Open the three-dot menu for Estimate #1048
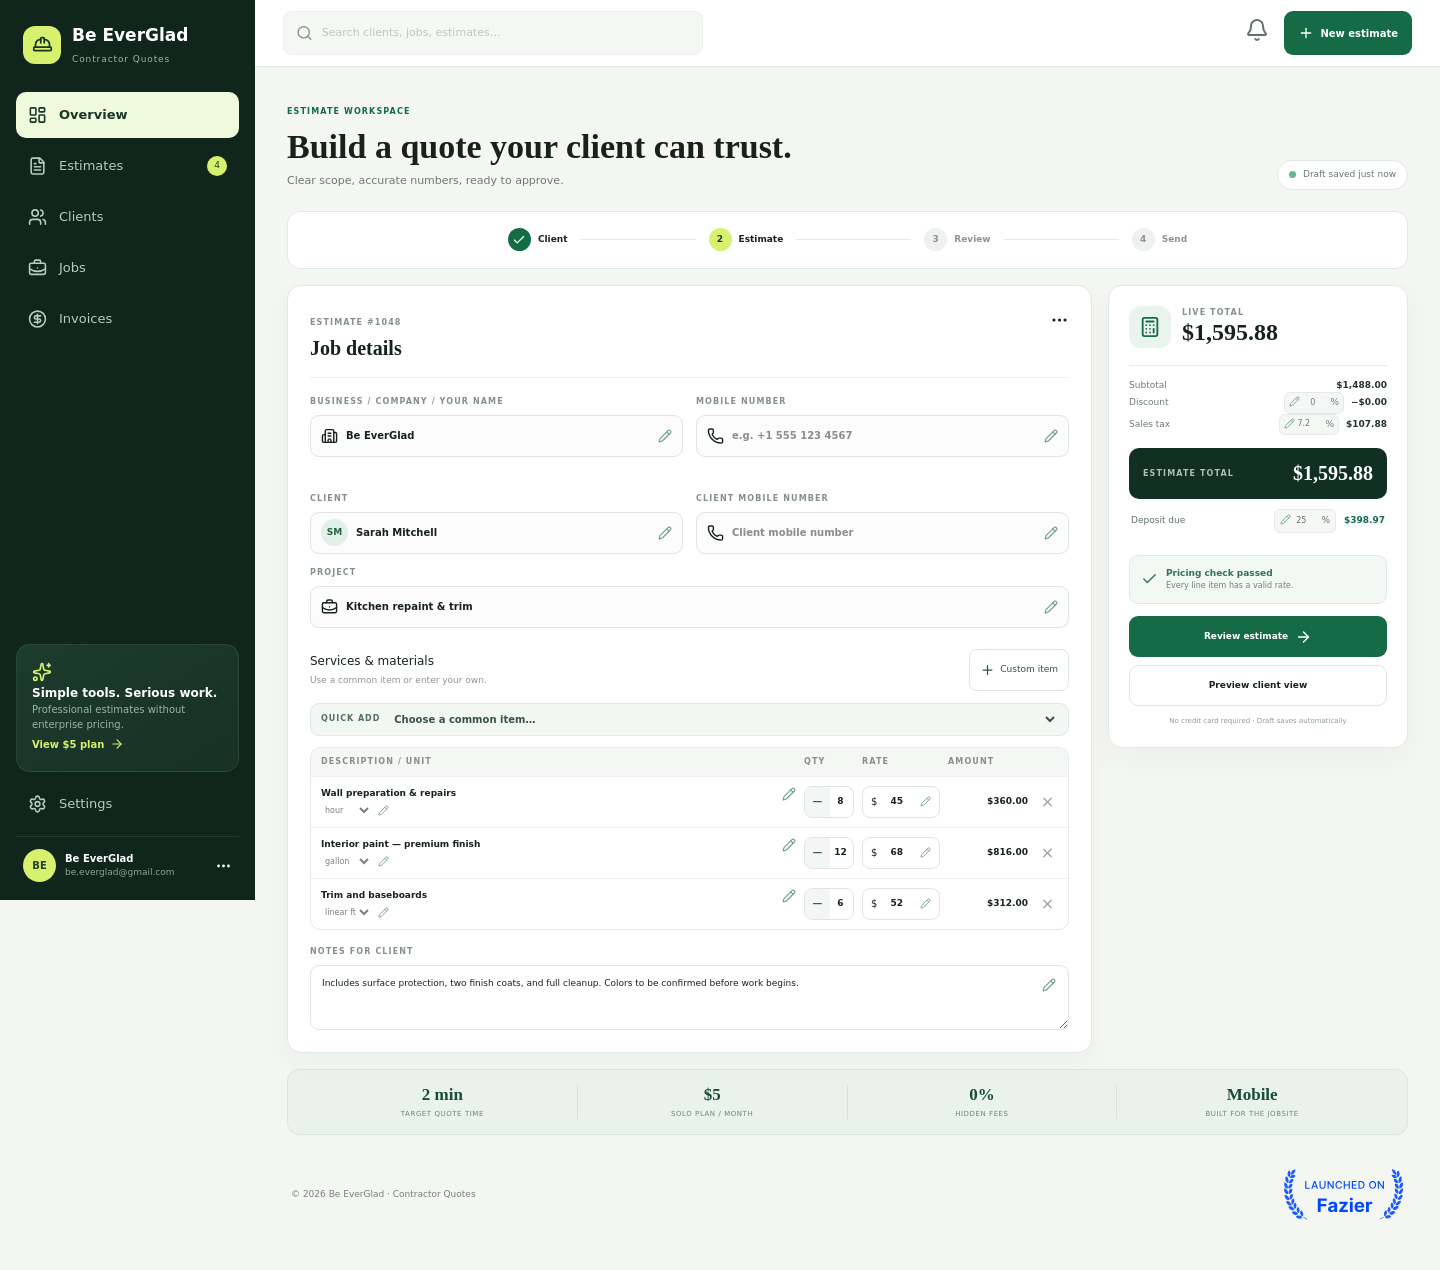 (x=1059, y=320)
